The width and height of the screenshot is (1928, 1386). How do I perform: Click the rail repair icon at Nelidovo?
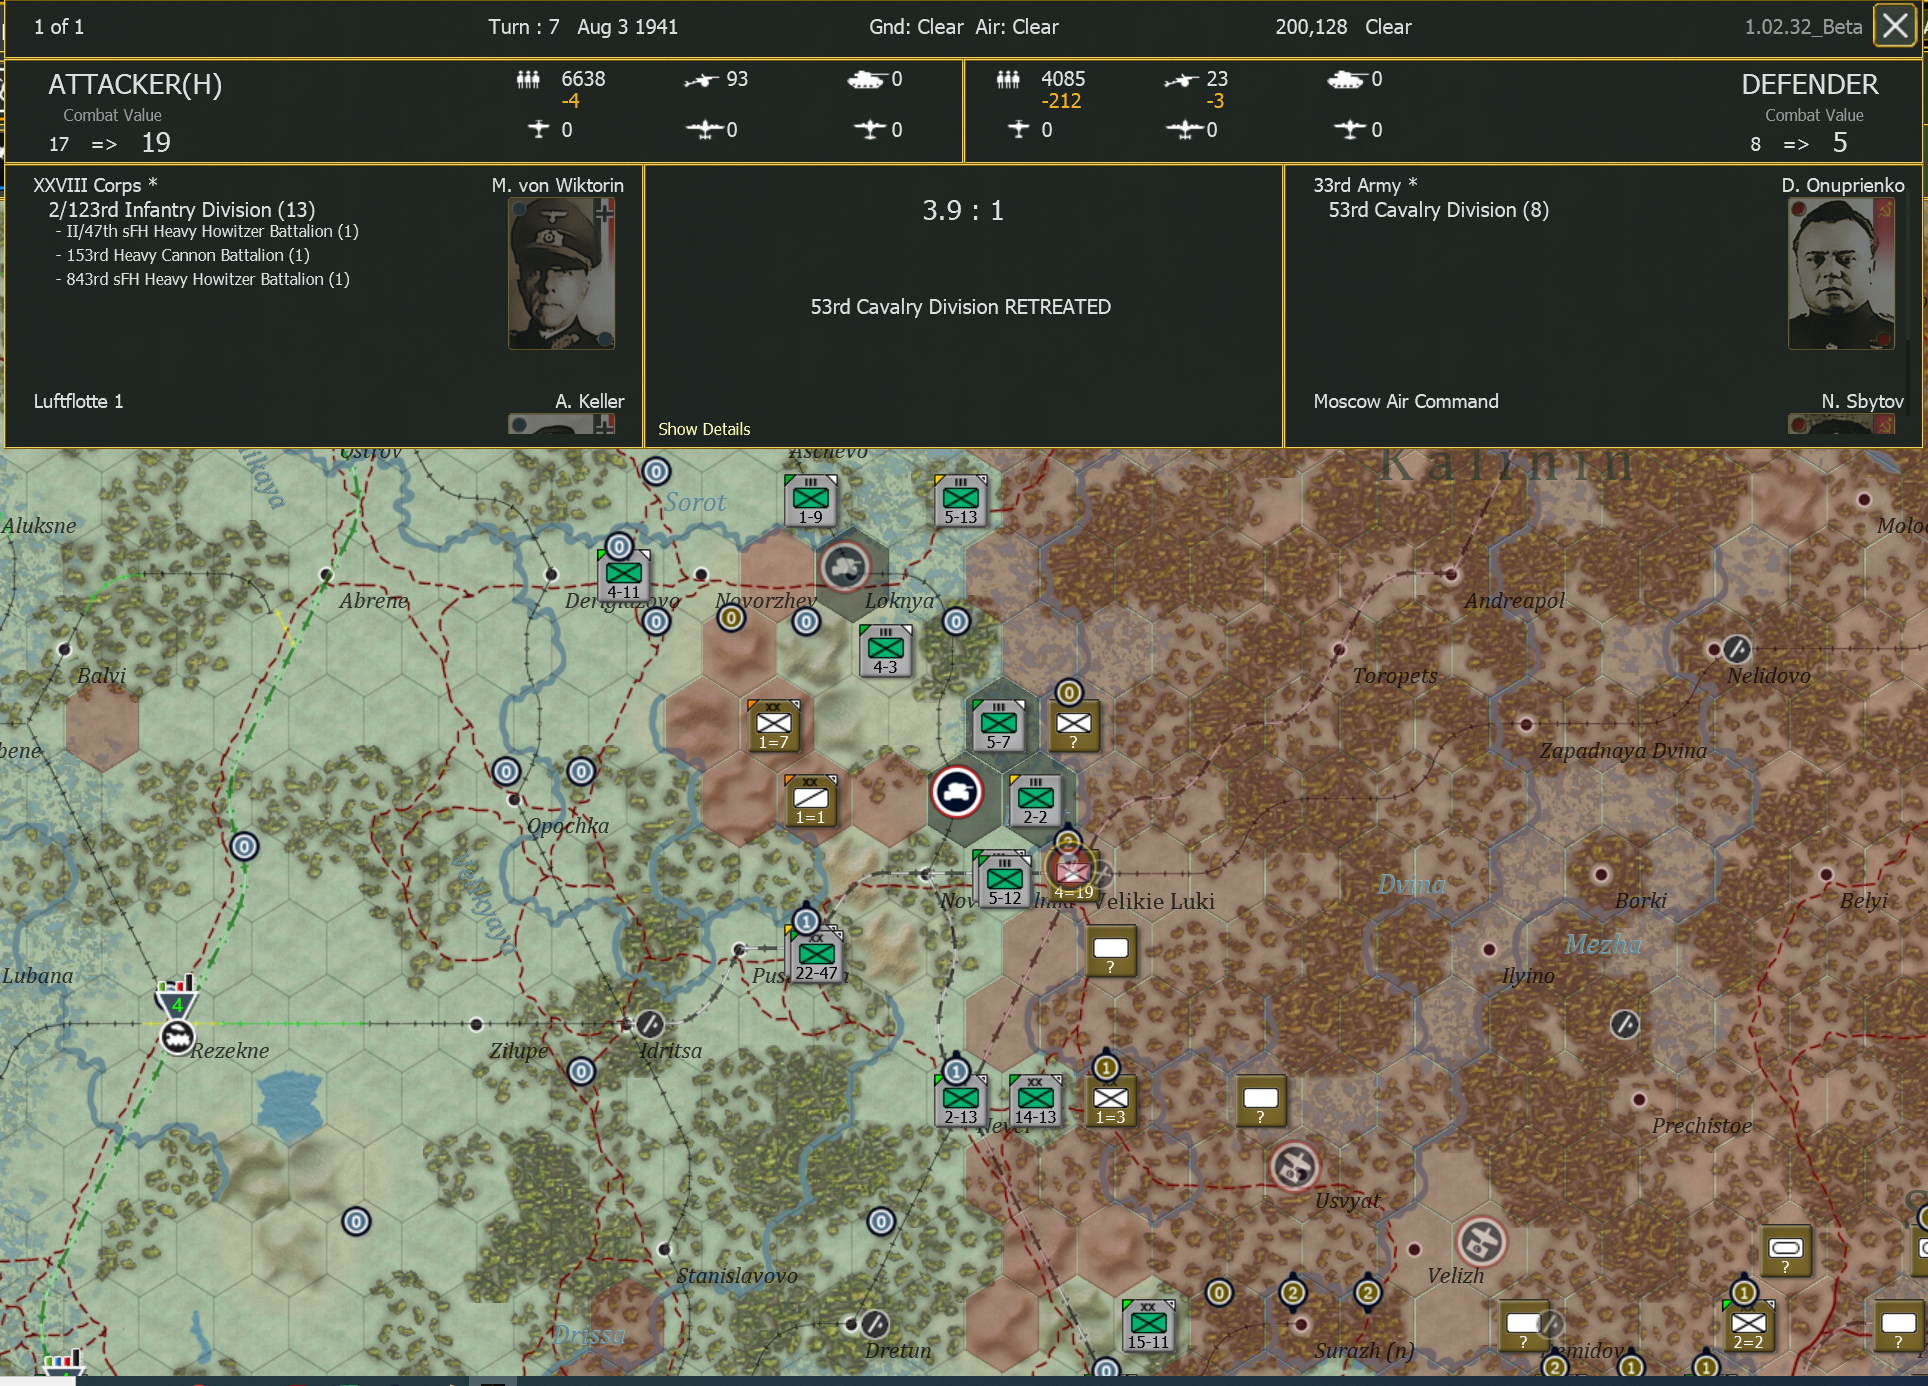point(1737,649)
